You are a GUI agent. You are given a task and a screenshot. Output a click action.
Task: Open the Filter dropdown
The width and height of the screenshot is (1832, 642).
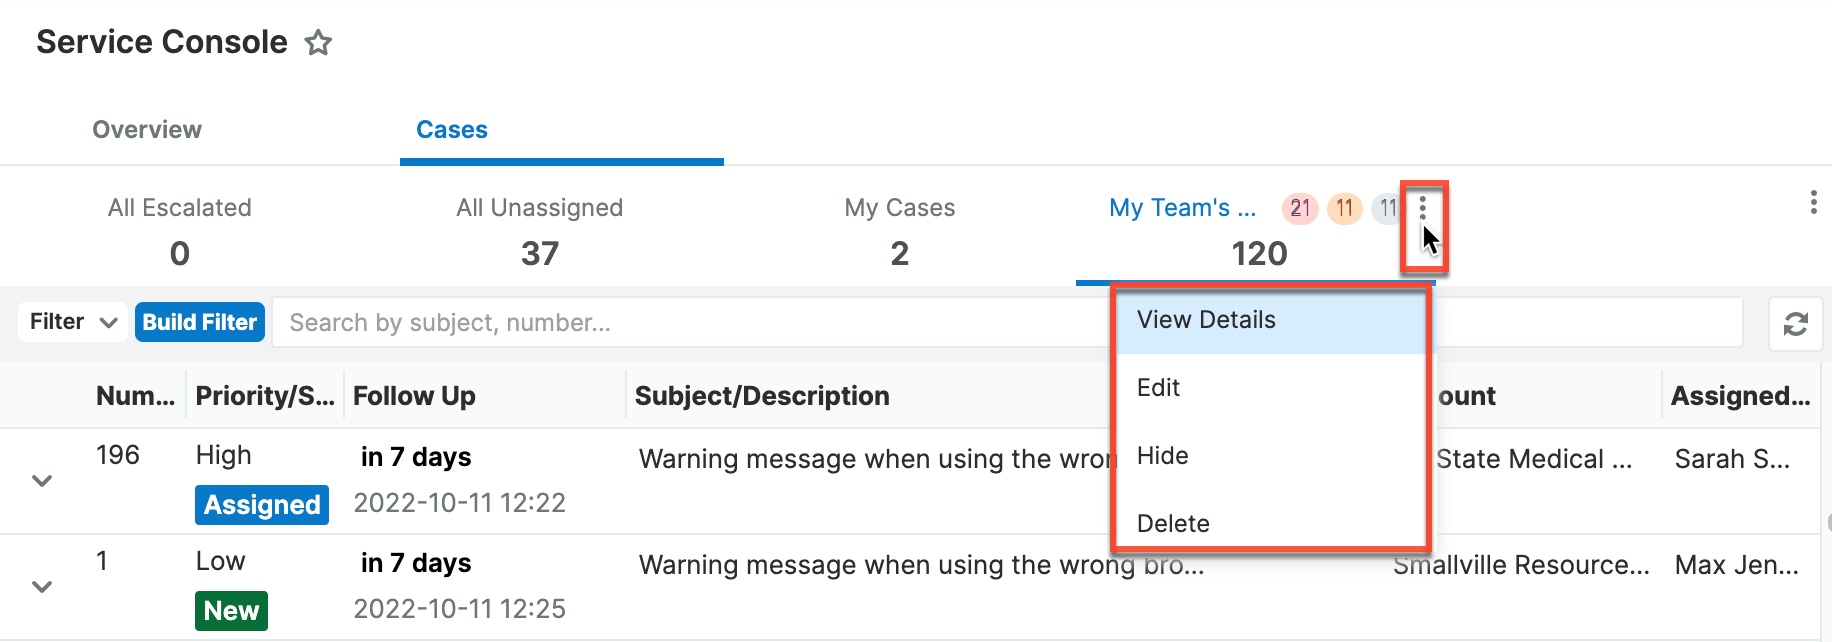[73, 322]
